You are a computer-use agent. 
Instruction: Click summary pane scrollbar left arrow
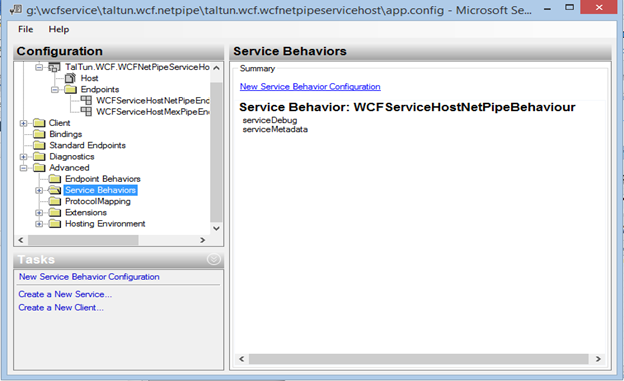click(x=242, y=359)
